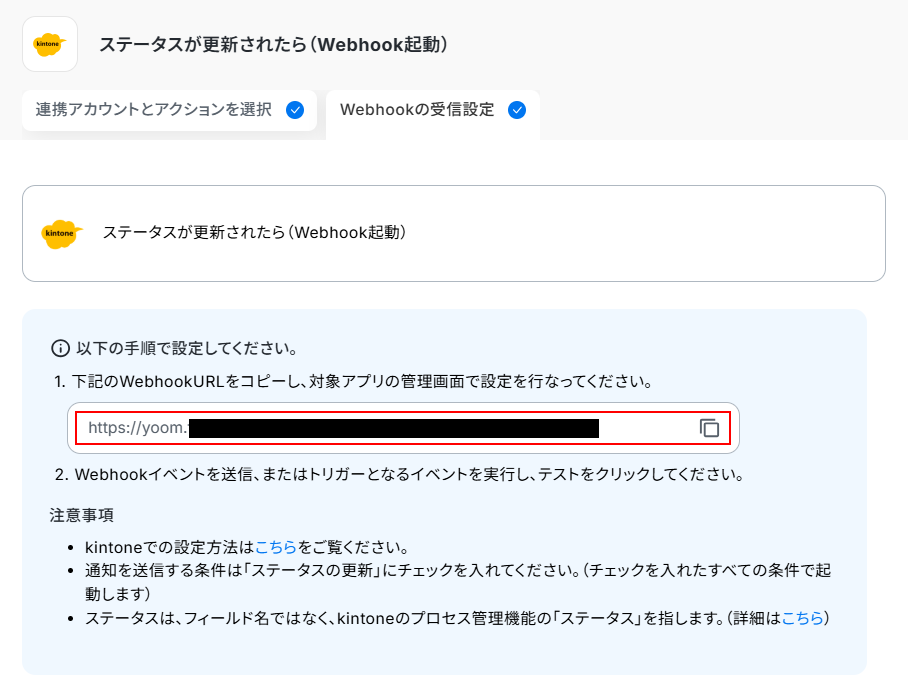Click the kintone cloud icon in the trigger card
Viewport: 908px width, 691px height.
pos(62,233)
